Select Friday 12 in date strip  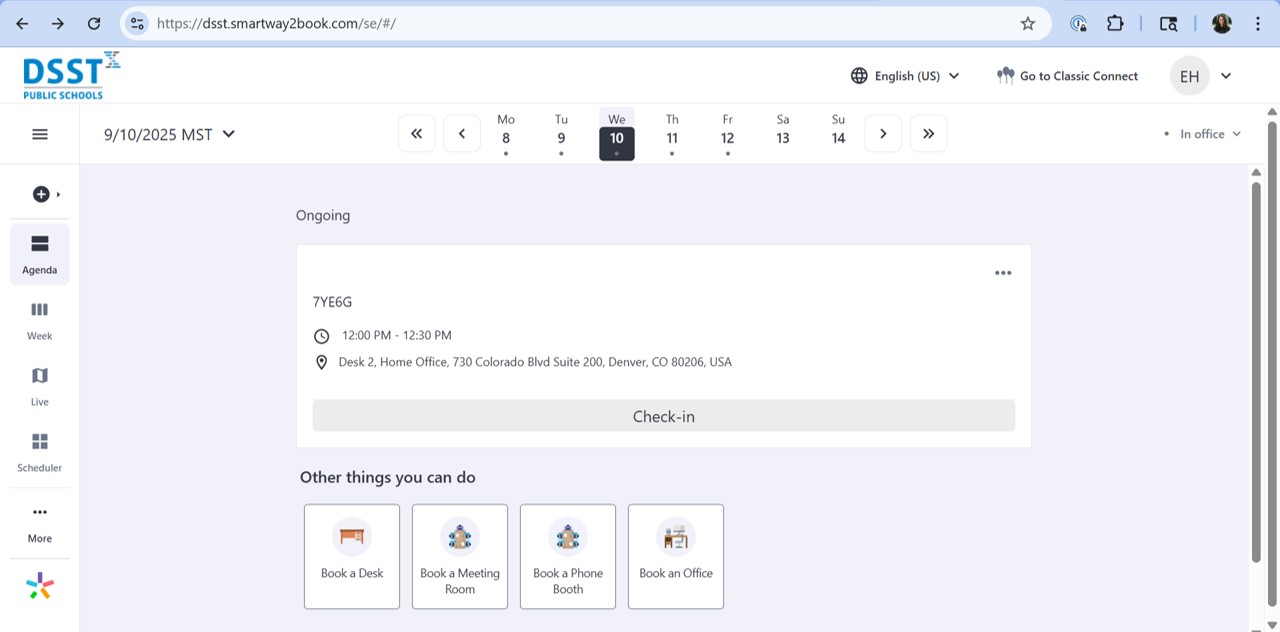[x=727, y=133]
